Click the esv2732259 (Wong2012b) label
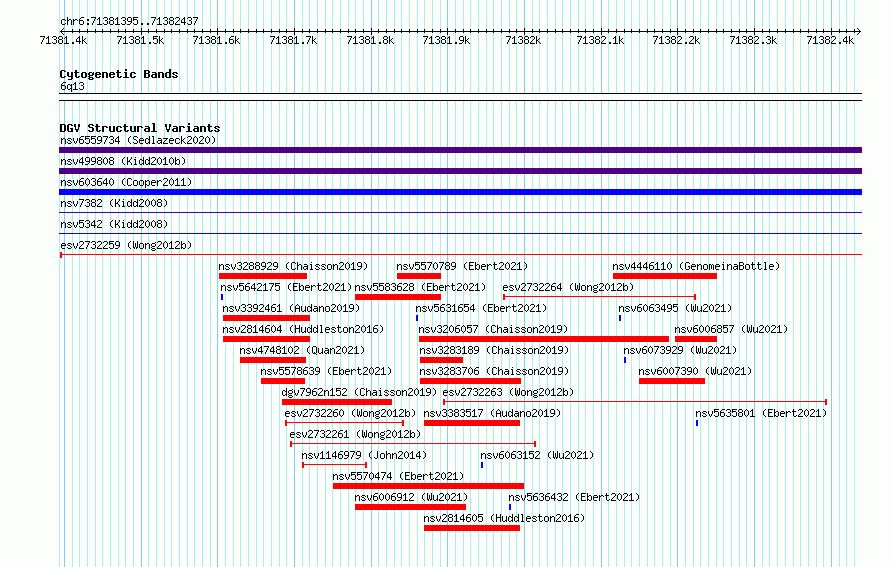The image size is (890, 567). coord(126,245)
